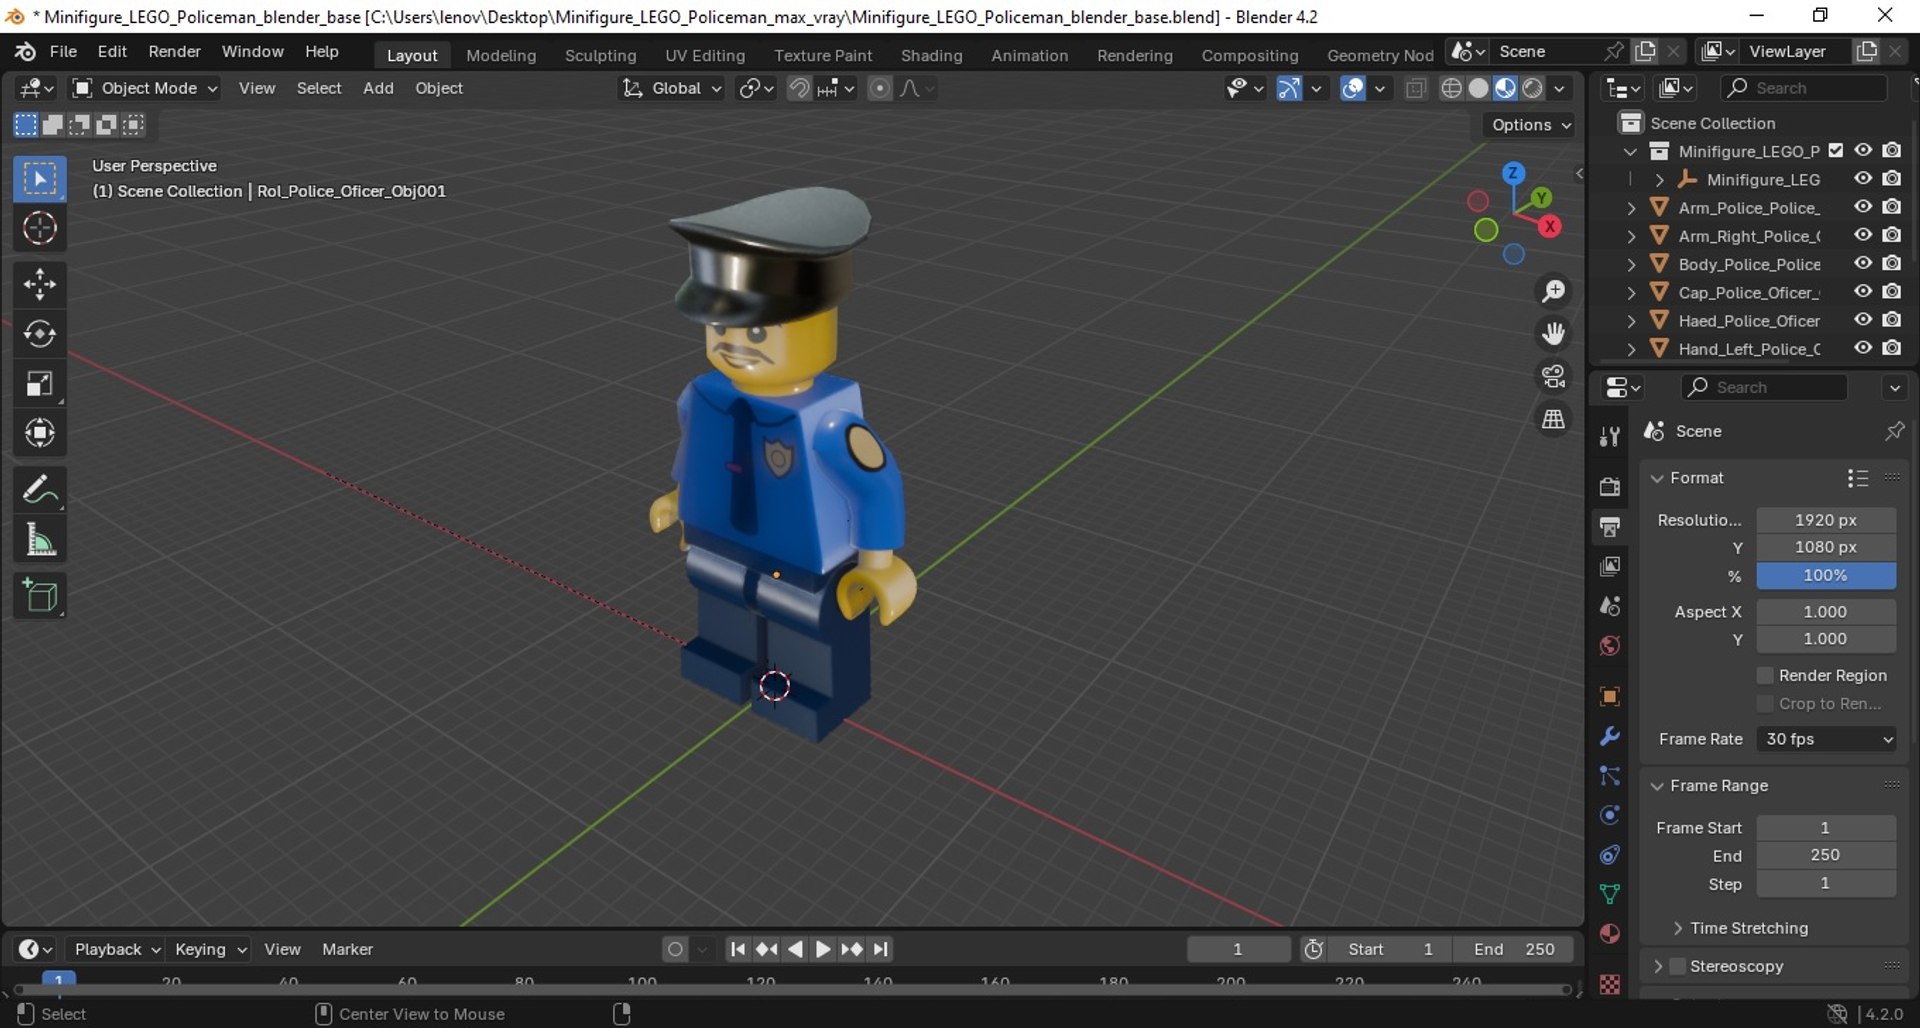Click the pan view hand icon
The image size is (1920, 1028).
pyautogui.click(x=1553, y=333)
